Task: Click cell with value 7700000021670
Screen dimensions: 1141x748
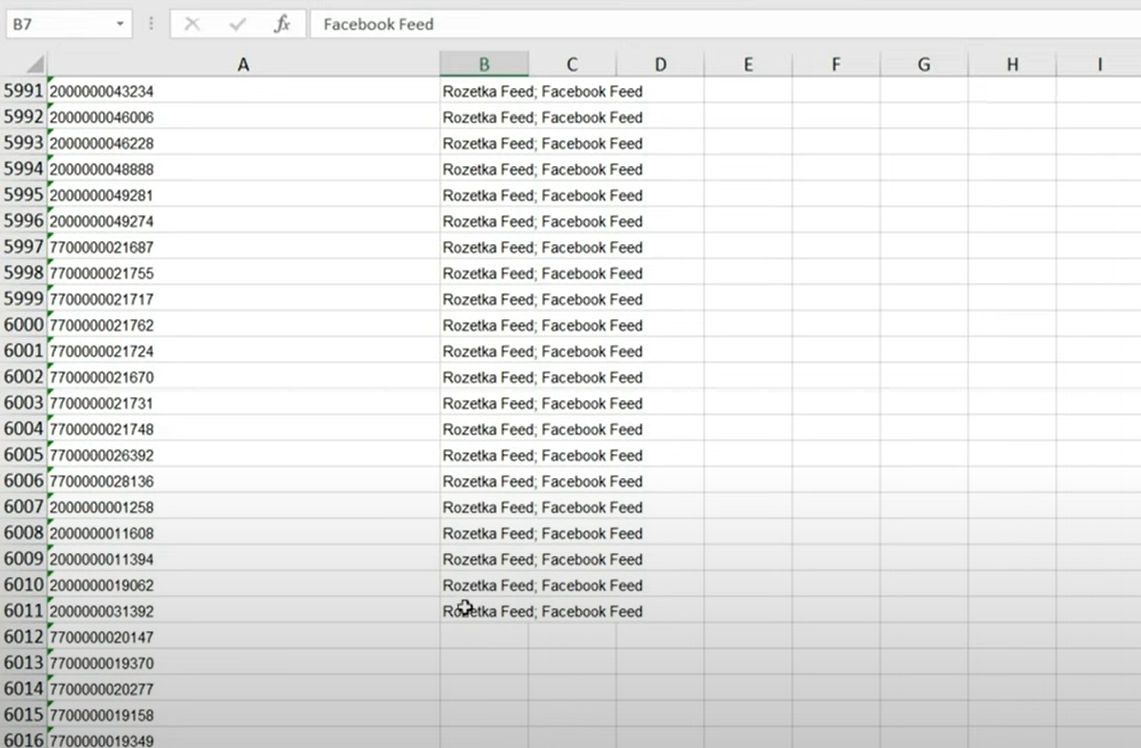Action: point(244,377)
